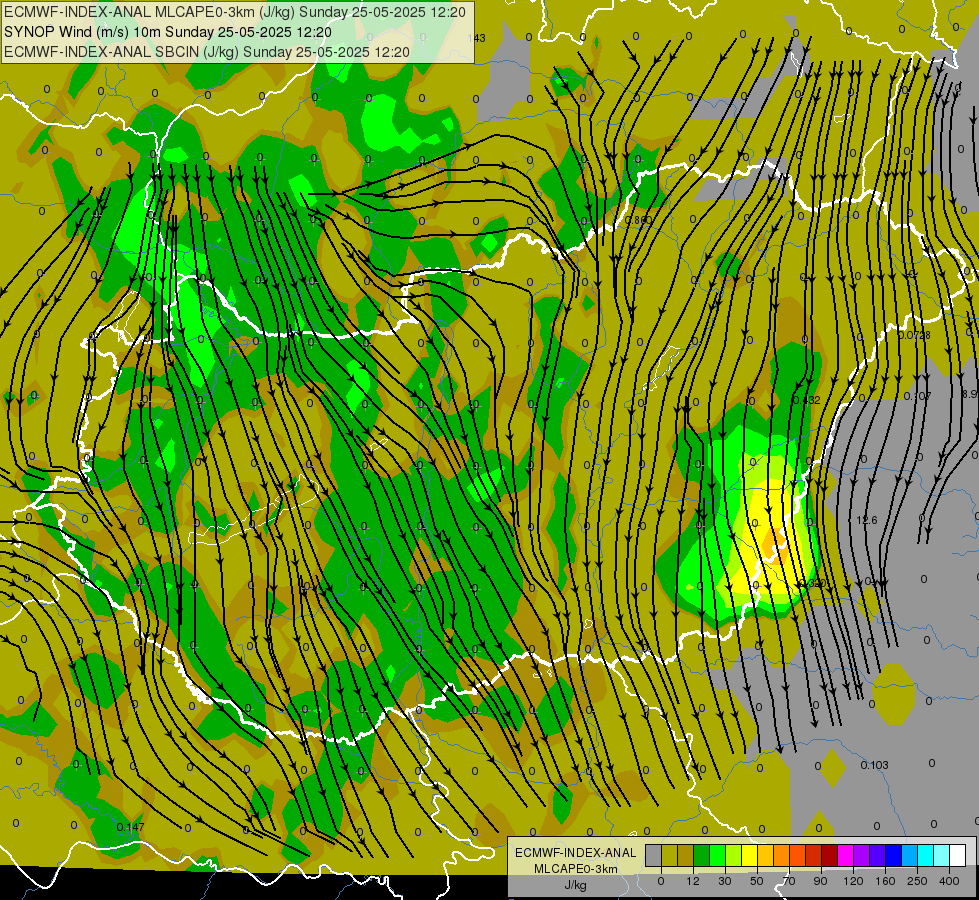Select the gray swatch in the color legend
The width and height of the screenshot is (979, 900).
point(654,855)
